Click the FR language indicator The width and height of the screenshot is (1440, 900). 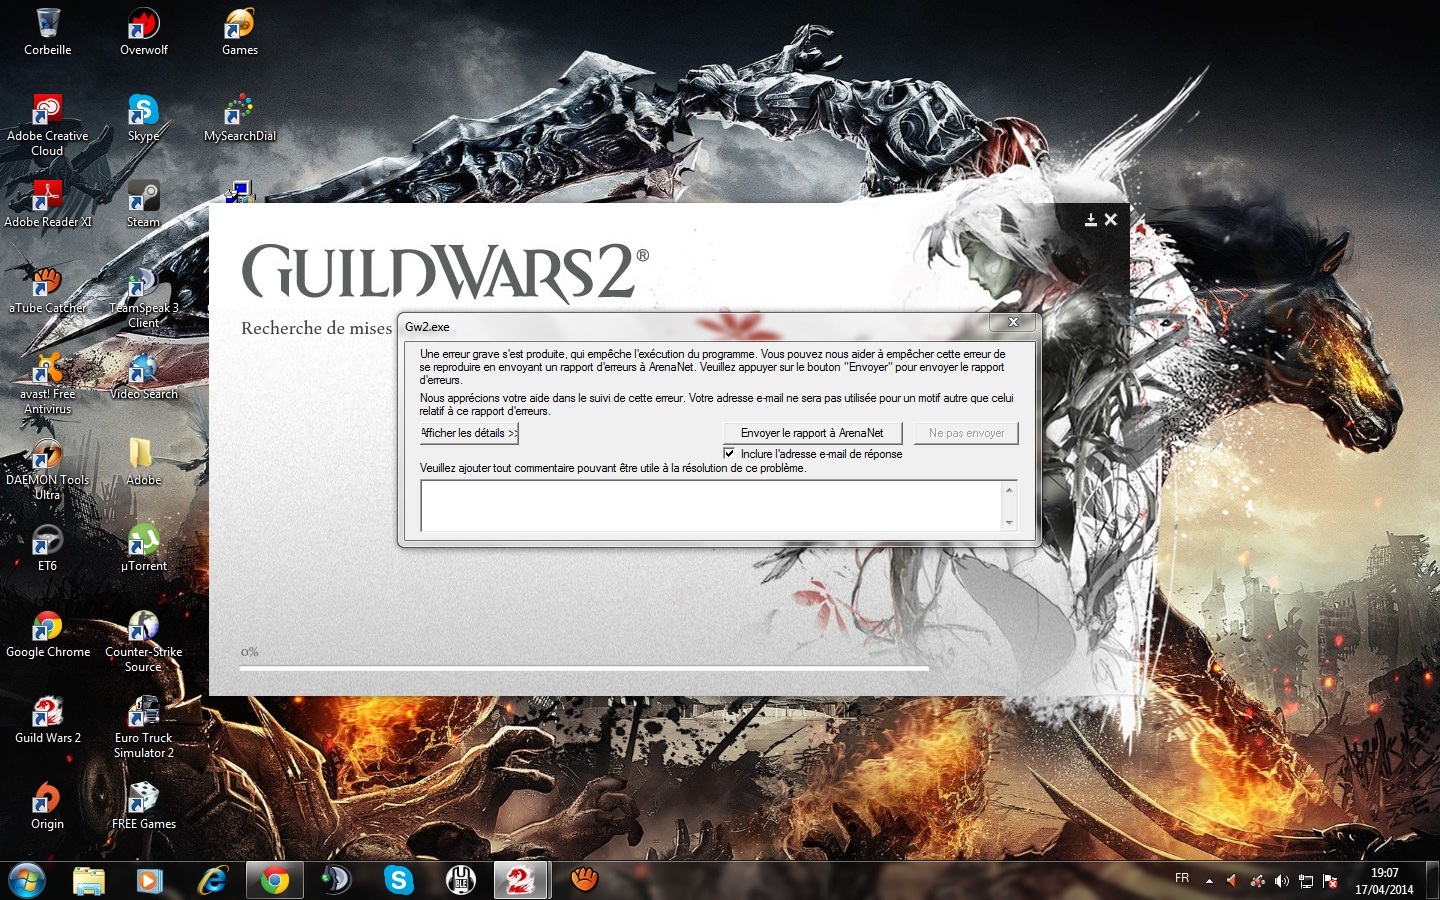[1182, 878]
